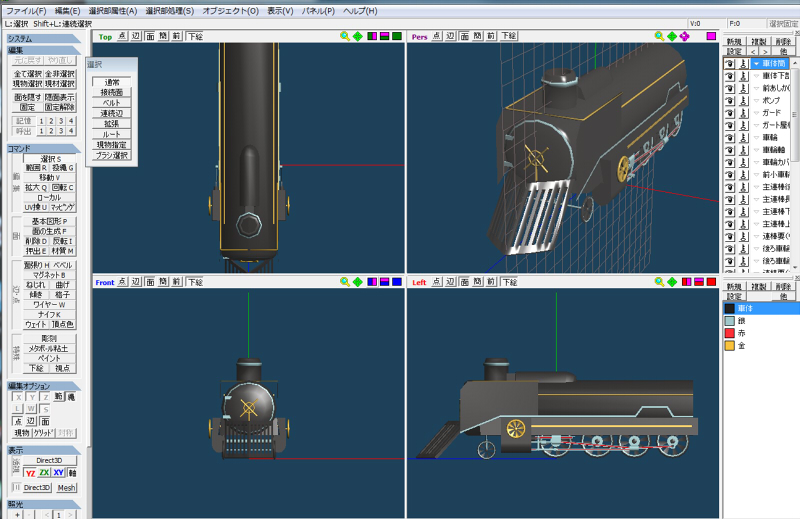Click the magnifier zoom icon in Left view
The height and width of the screenshot is (519, 800).
pyautogui.click(x=659, y=282)
